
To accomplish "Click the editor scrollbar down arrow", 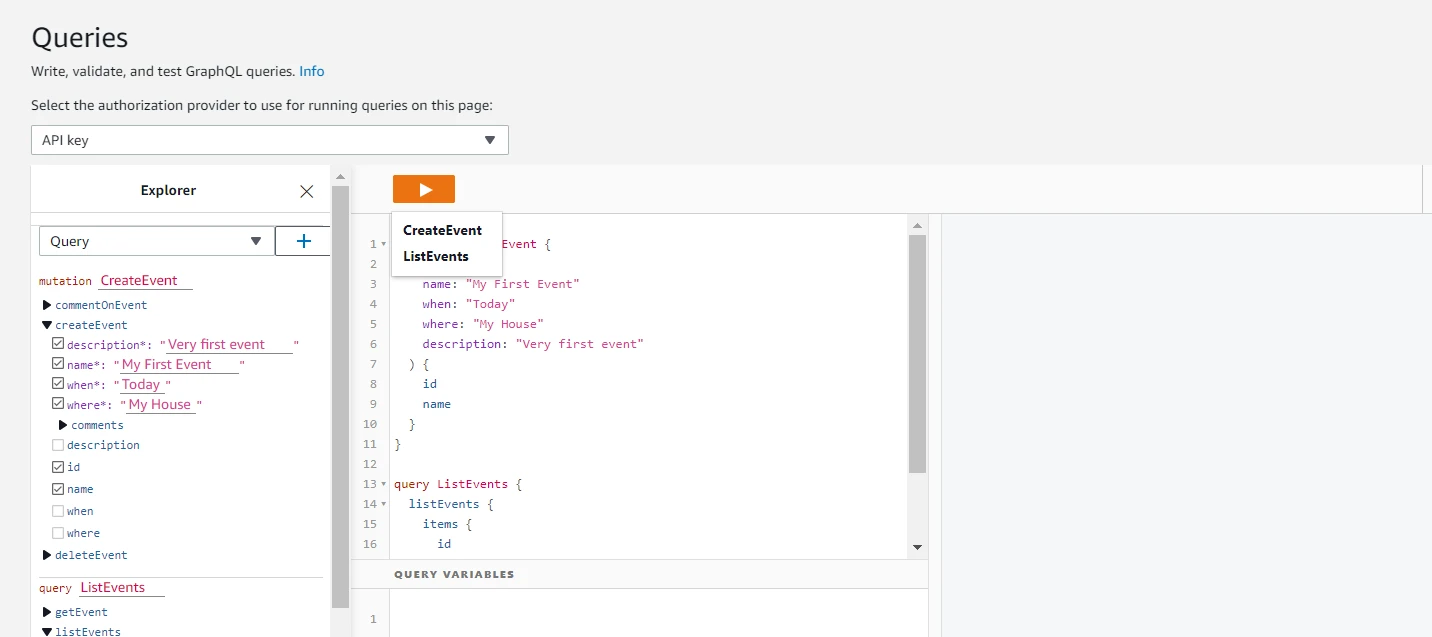I will tap(917, 547).
